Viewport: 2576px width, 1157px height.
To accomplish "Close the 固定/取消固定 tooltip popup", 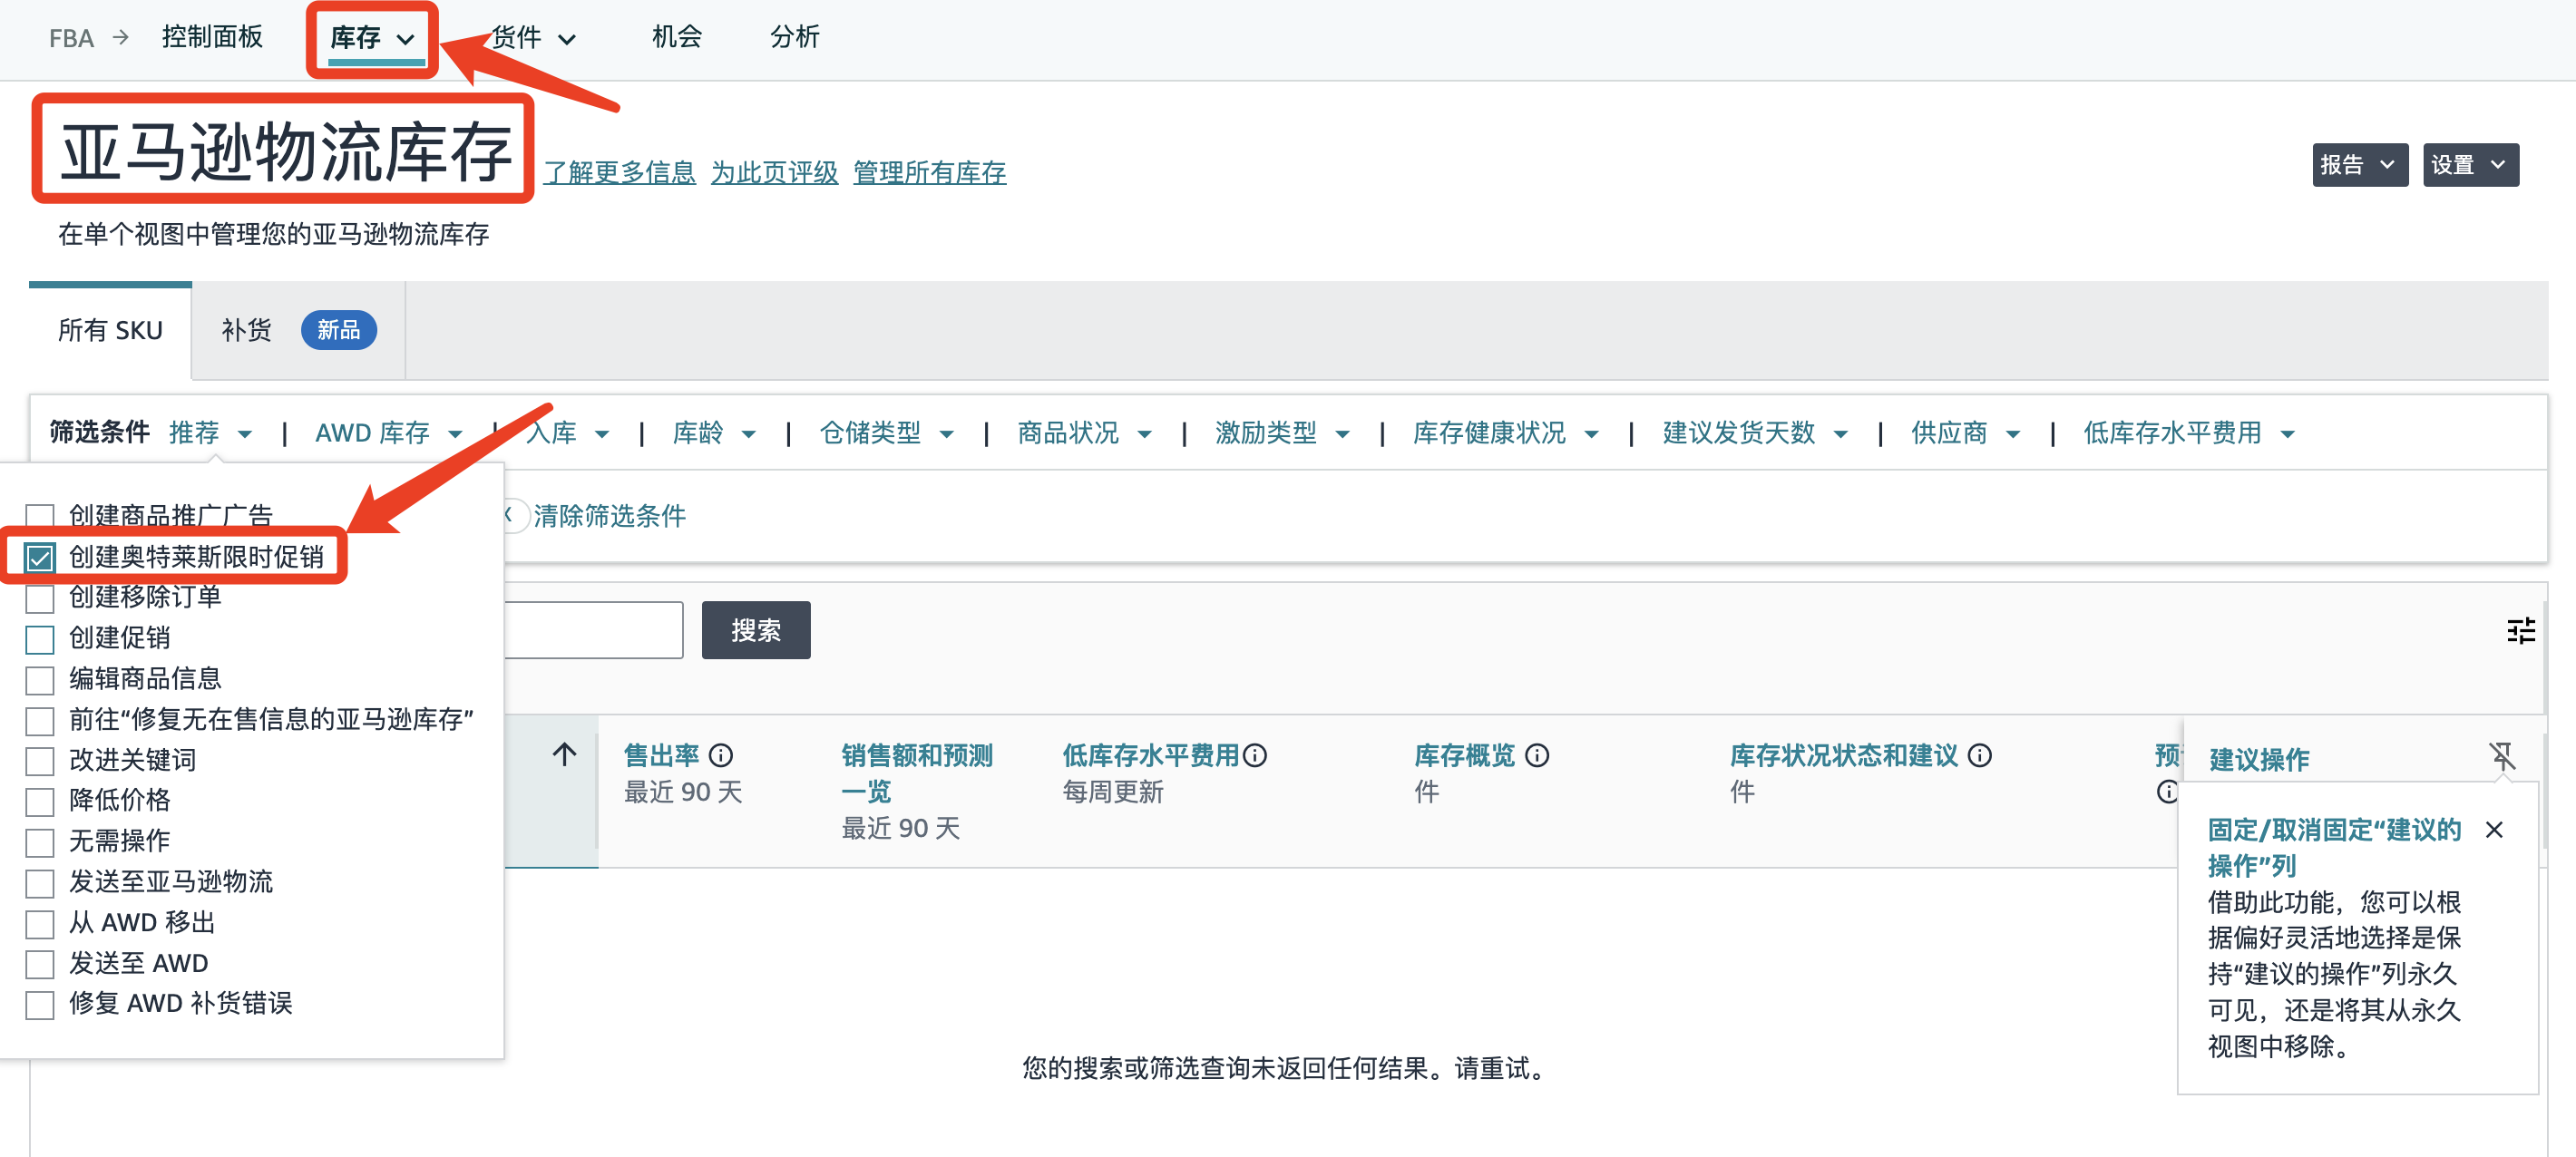I will pyautogui.click(x=2494, y=829).
